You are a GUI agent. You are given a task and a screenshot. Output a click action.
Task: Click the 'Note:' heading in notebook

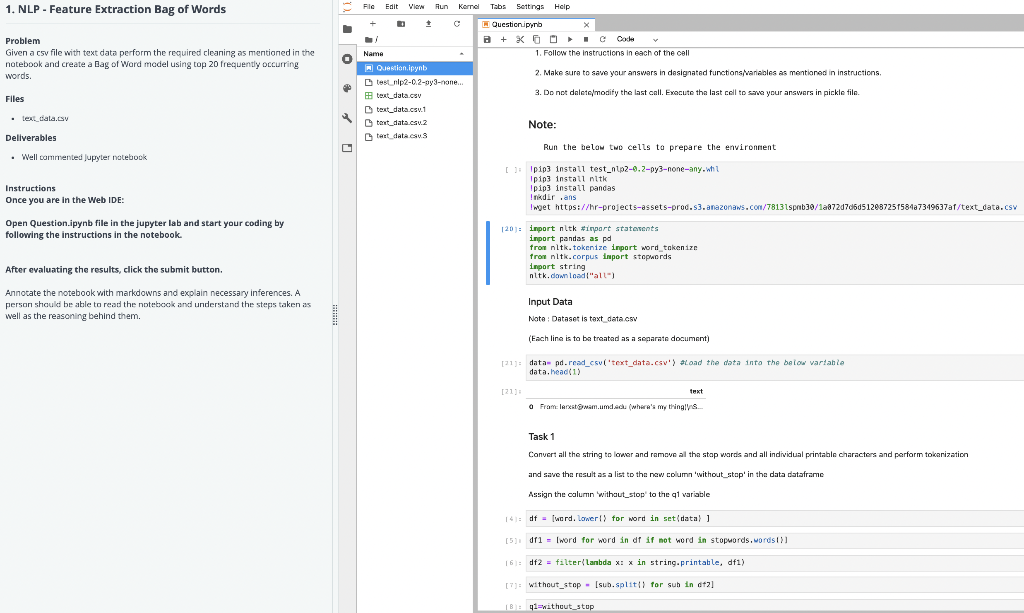[x=542, y=125]
